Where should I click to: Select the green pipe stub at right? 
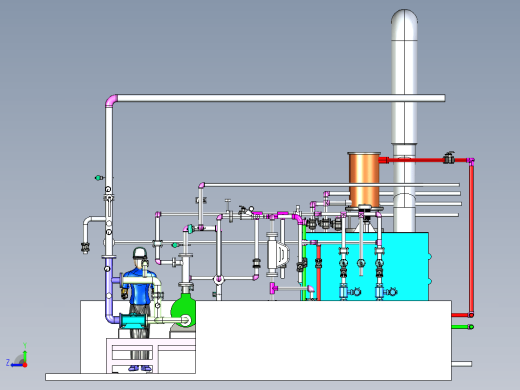pos(462,327)
